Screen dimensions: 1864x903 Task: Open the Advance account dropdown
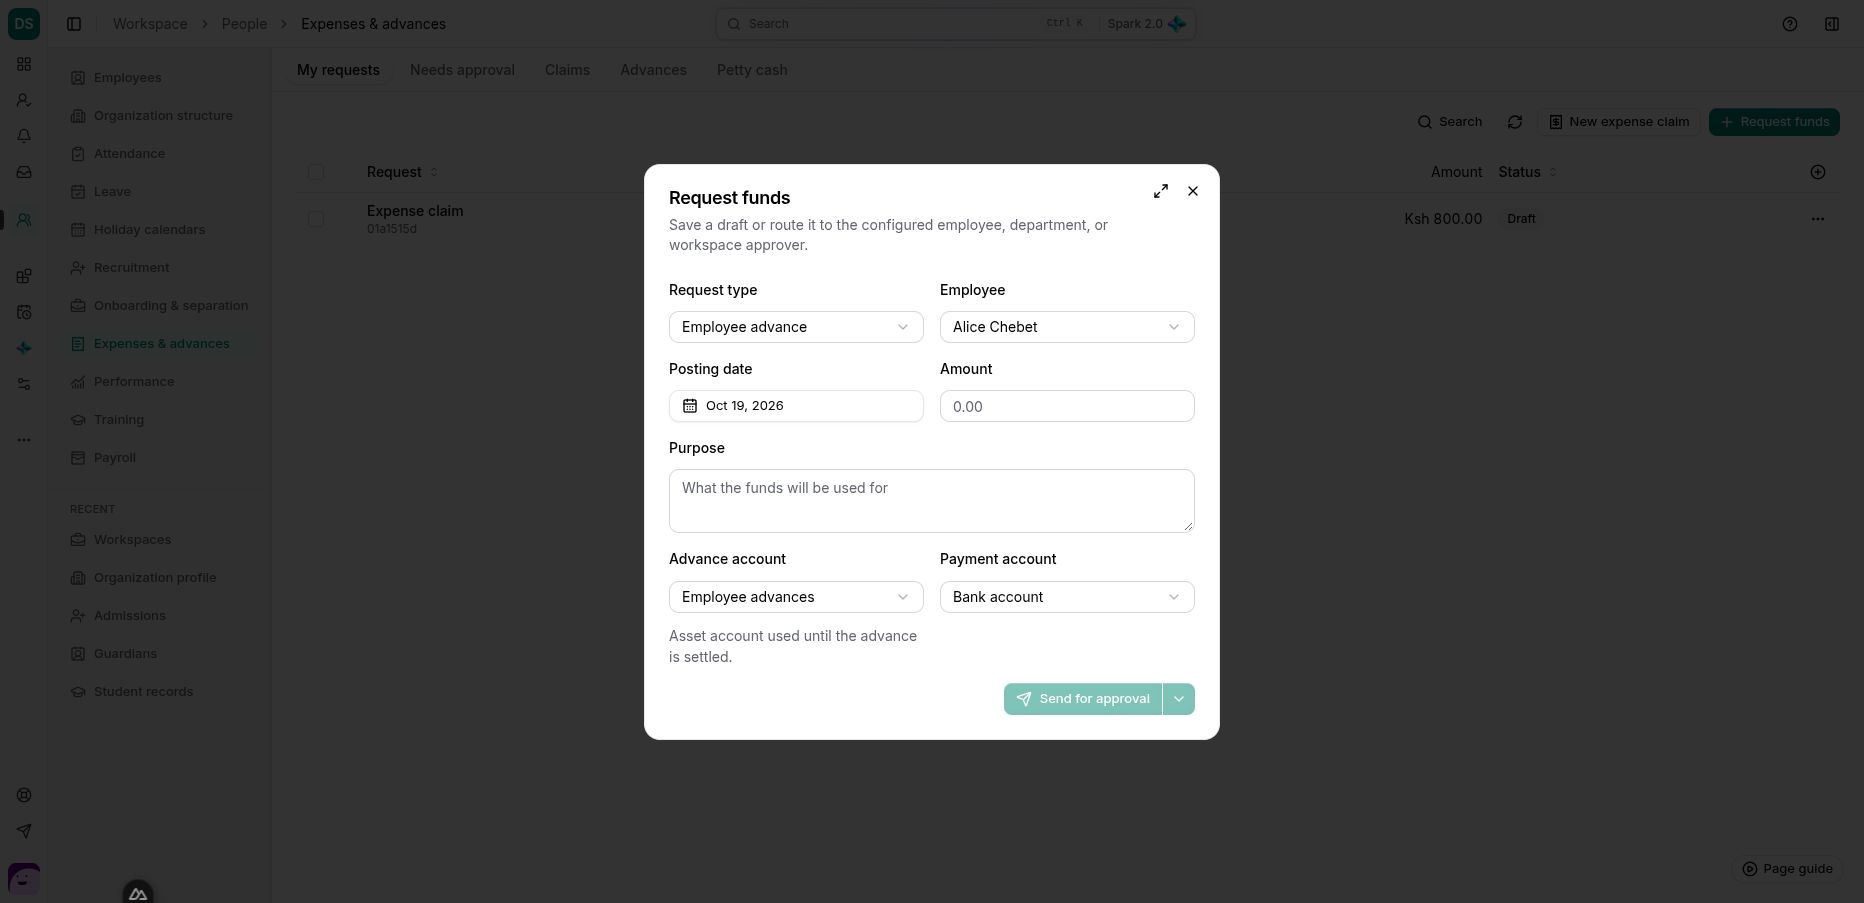click(x=796, y=597)
